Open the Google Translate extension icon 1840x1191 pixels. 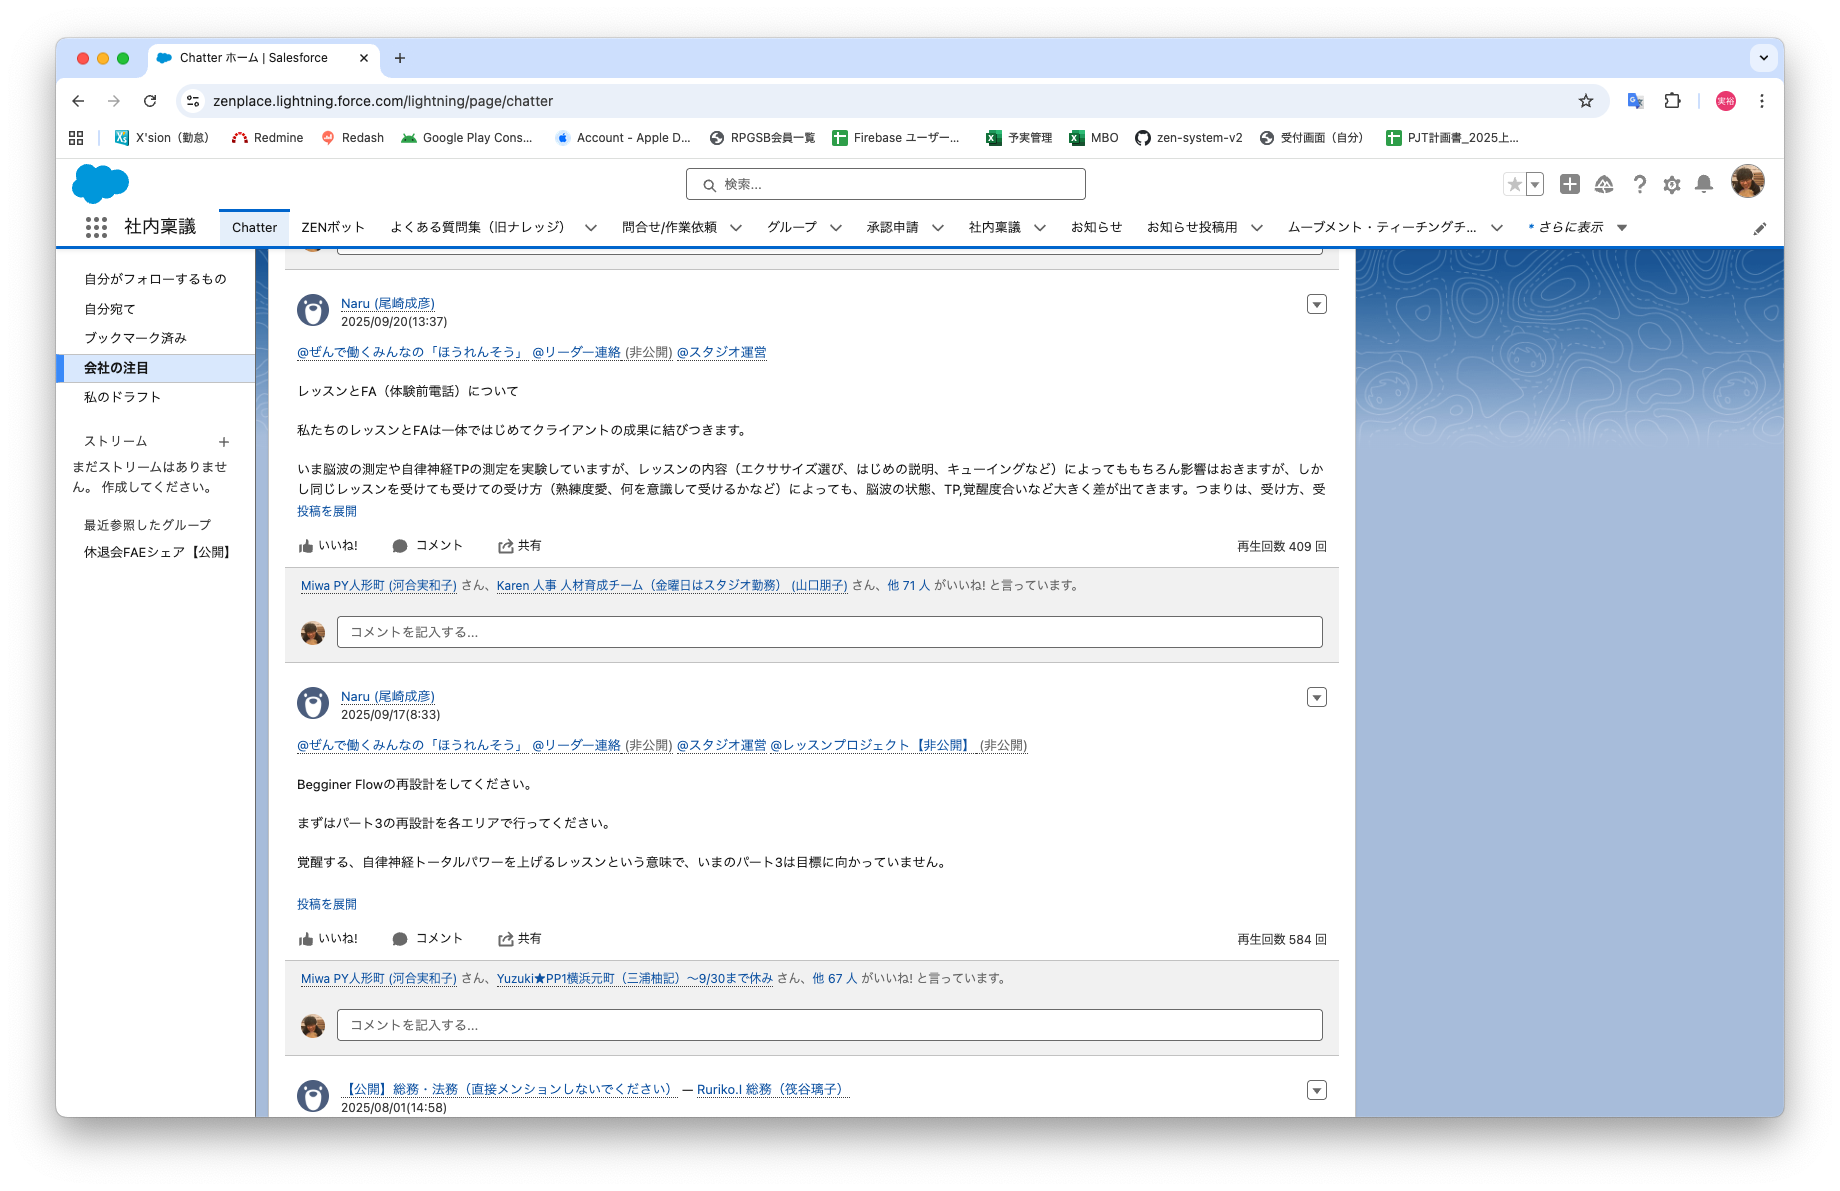click(1635, 101)
